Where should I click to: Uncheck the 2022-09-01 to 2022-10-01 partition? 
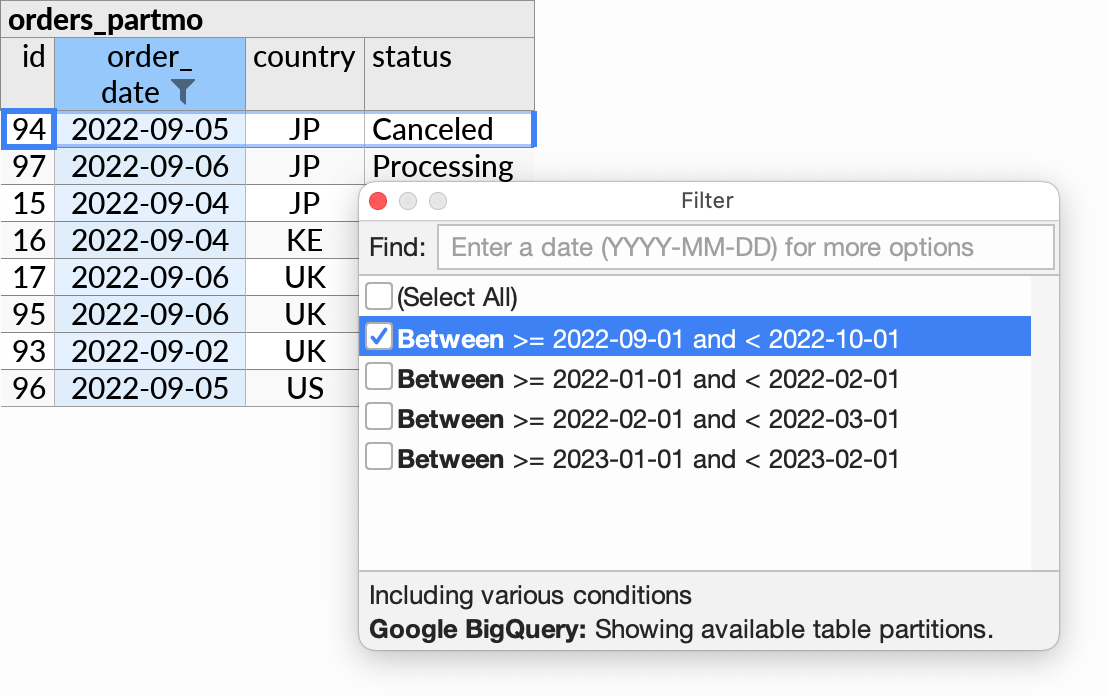tap(379, 339)
